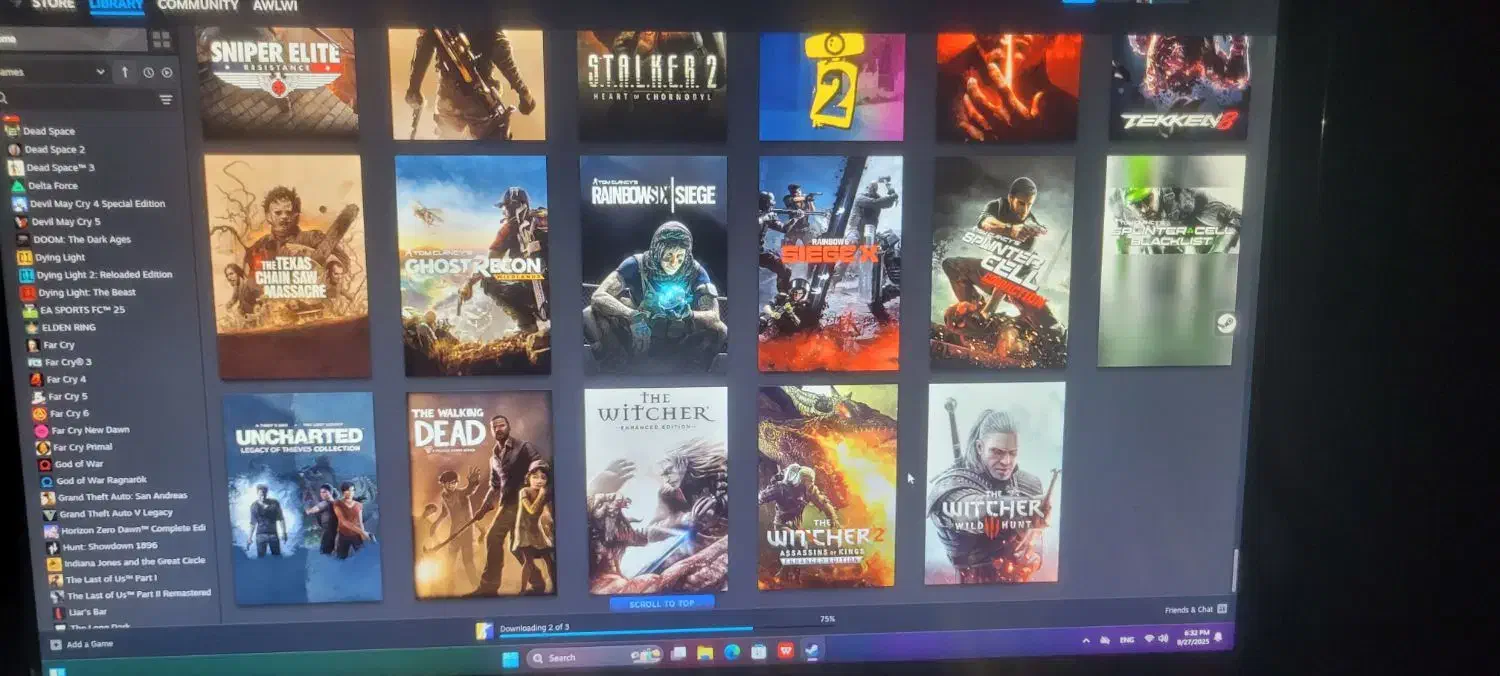Open the Tekken 8 cover
The width and height of the screenshot is (1500, 676).
pyautogui.click(x=1181, y=87)
